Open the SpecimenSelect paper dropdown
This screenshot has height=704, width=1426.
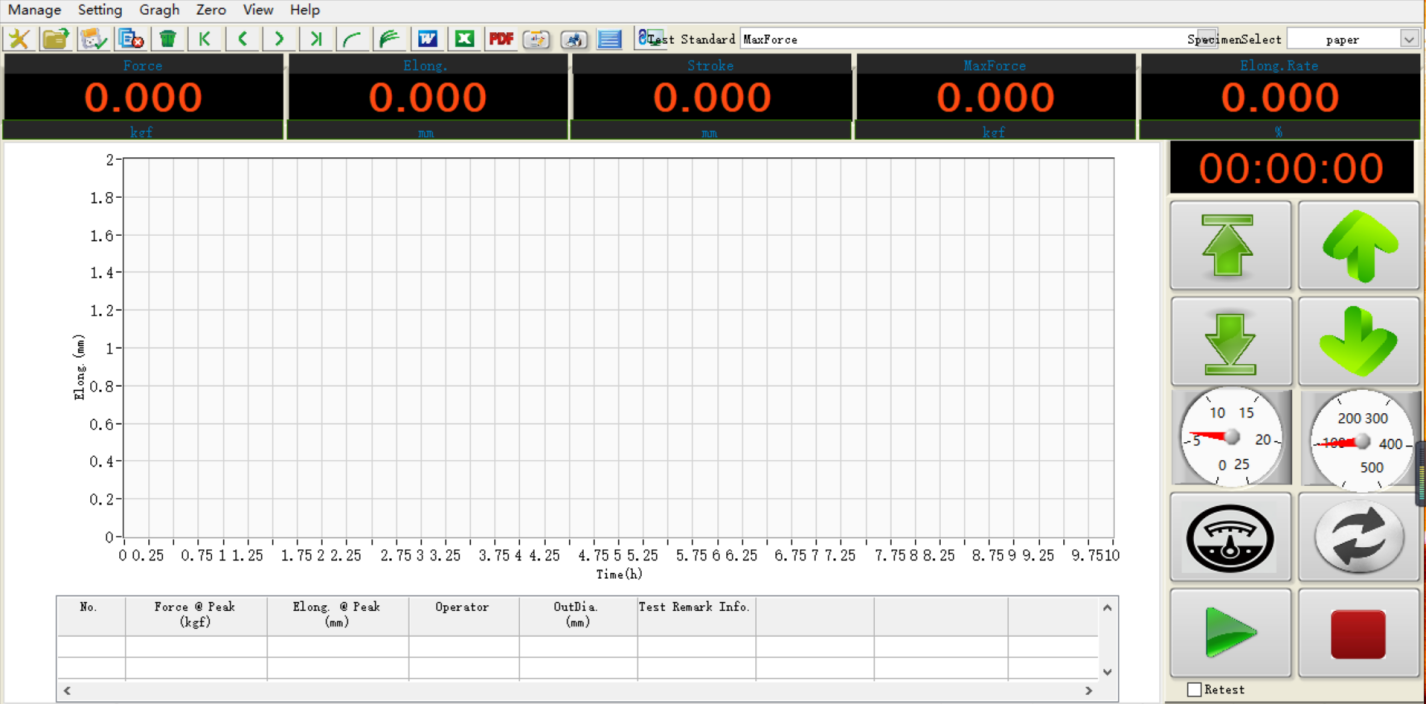click(1409, 39)
